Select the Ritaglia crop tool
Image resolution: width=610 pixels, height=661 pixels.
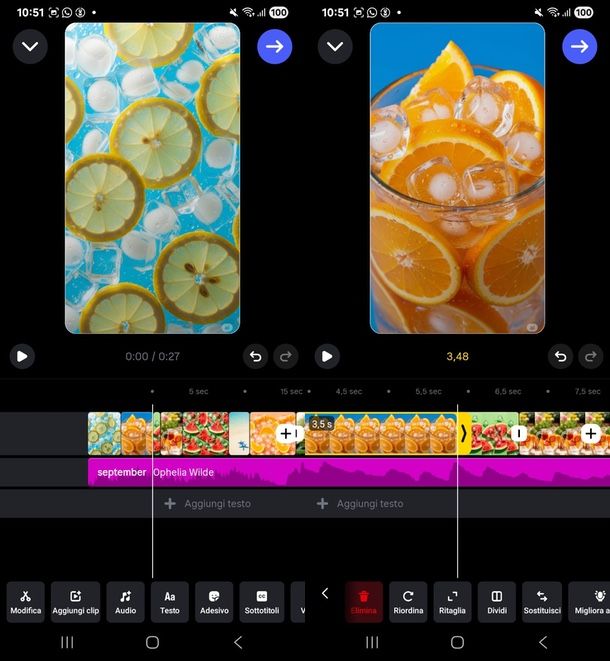pos(452,602)
